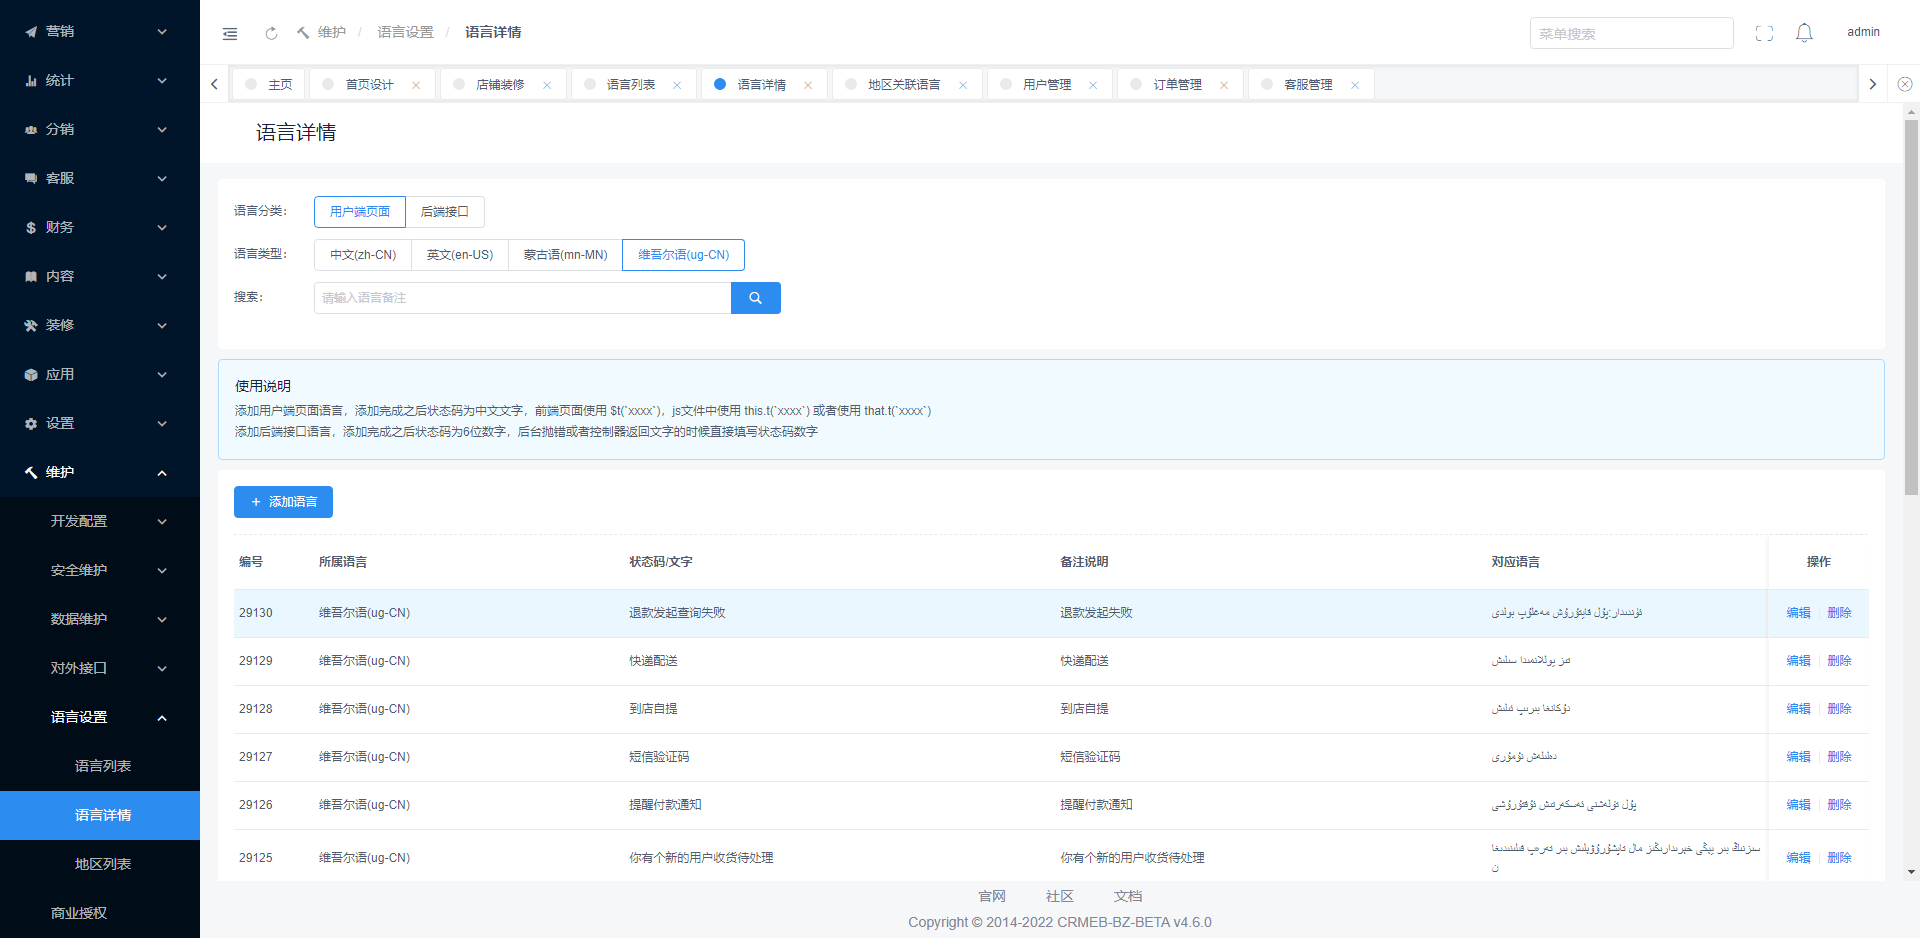Image resolution: width=1920 pixels, height=938 pixels.
Task: Close the 语言列表 tab
Action: coord(677,85)
